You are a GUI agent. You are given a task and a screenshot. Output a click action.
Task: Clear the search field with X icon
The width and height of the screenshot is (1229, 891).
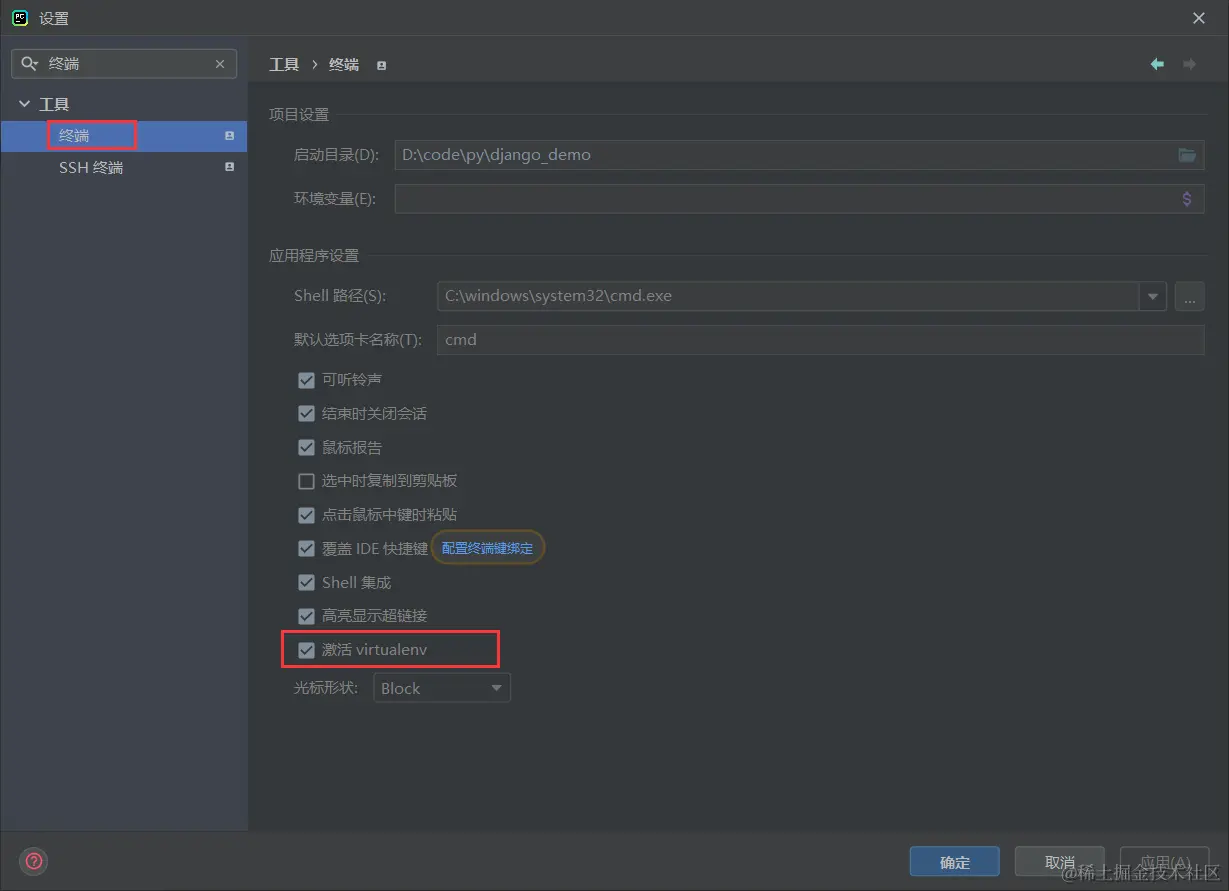click(x=220, y=64)
